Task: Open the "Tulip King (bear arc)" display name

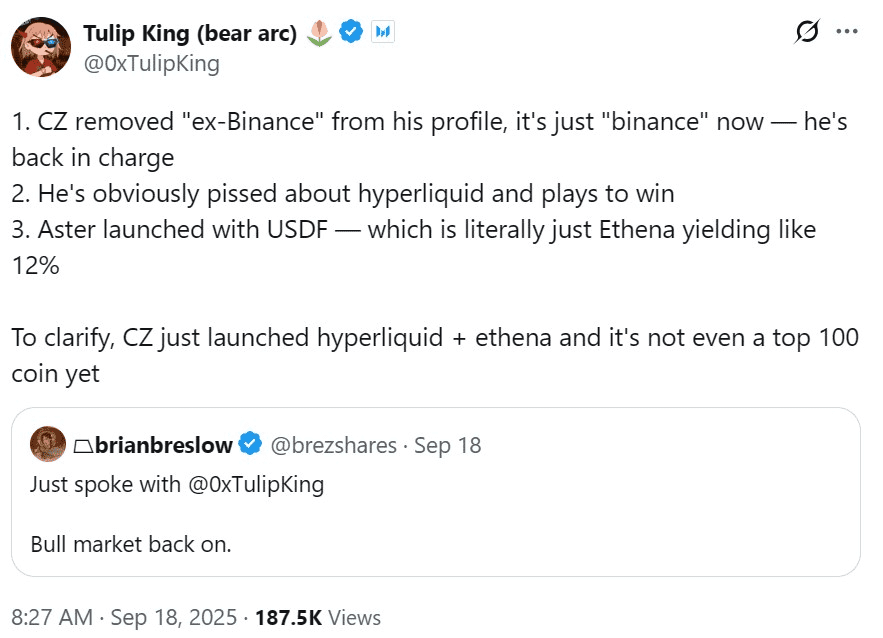Action: [190, 33]
